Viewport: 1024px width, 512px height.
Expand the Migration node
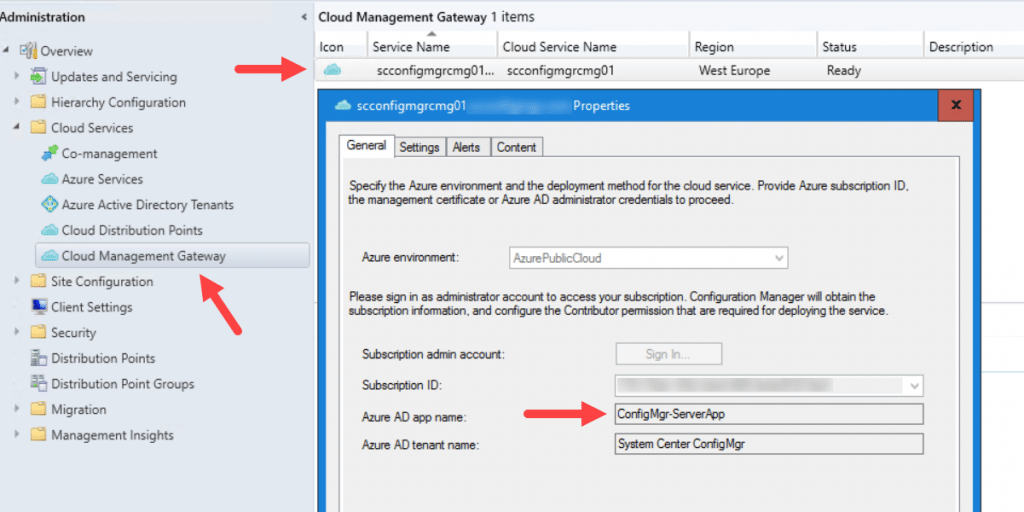(17, 409)
